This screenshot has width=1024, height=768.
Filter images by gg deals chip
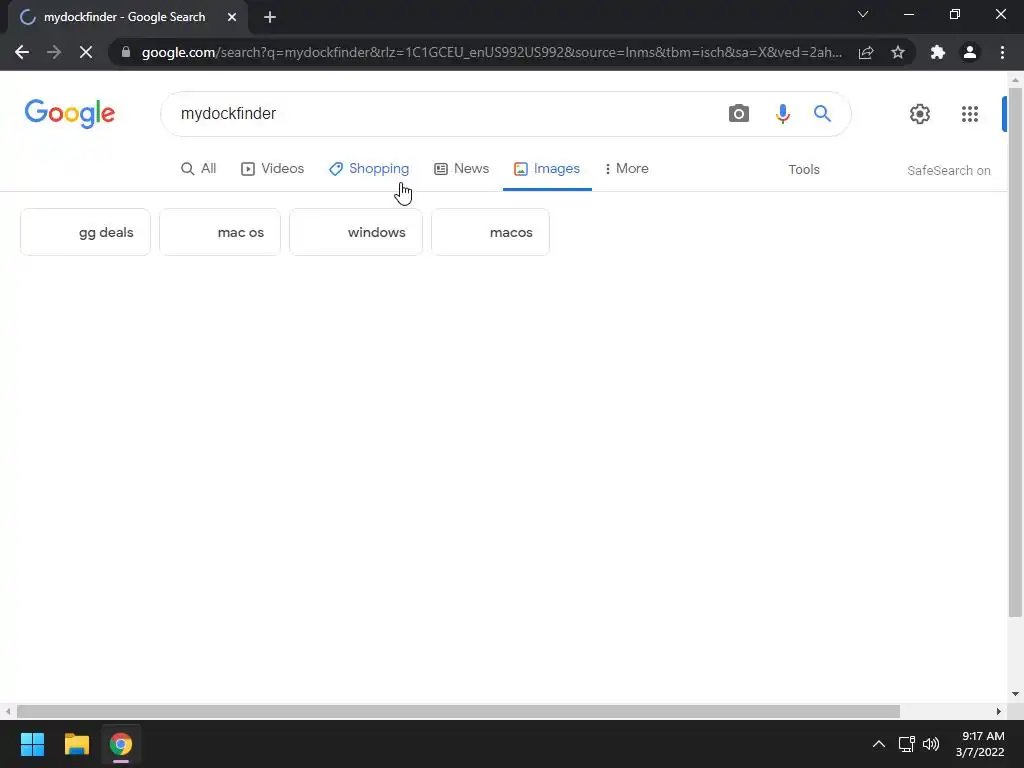click(x=86, y=232)
